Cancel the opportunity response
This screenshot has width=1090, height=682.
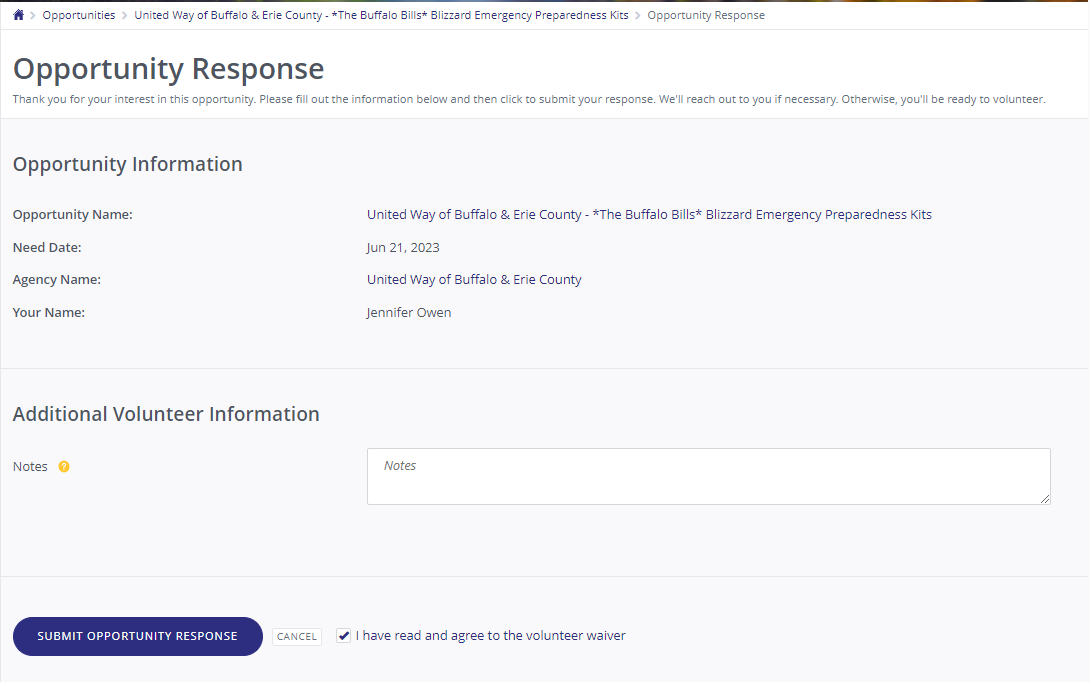297,636
